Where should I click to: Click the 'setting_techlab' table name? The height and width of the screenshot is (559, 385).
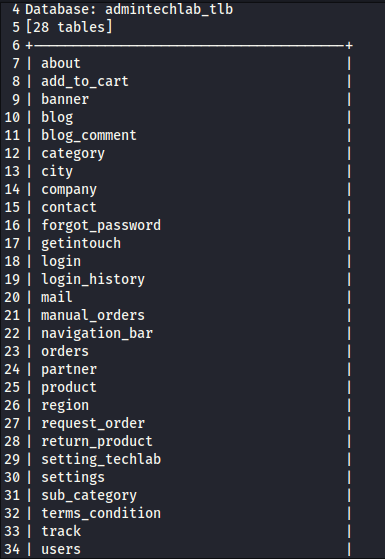pos(101,459)
